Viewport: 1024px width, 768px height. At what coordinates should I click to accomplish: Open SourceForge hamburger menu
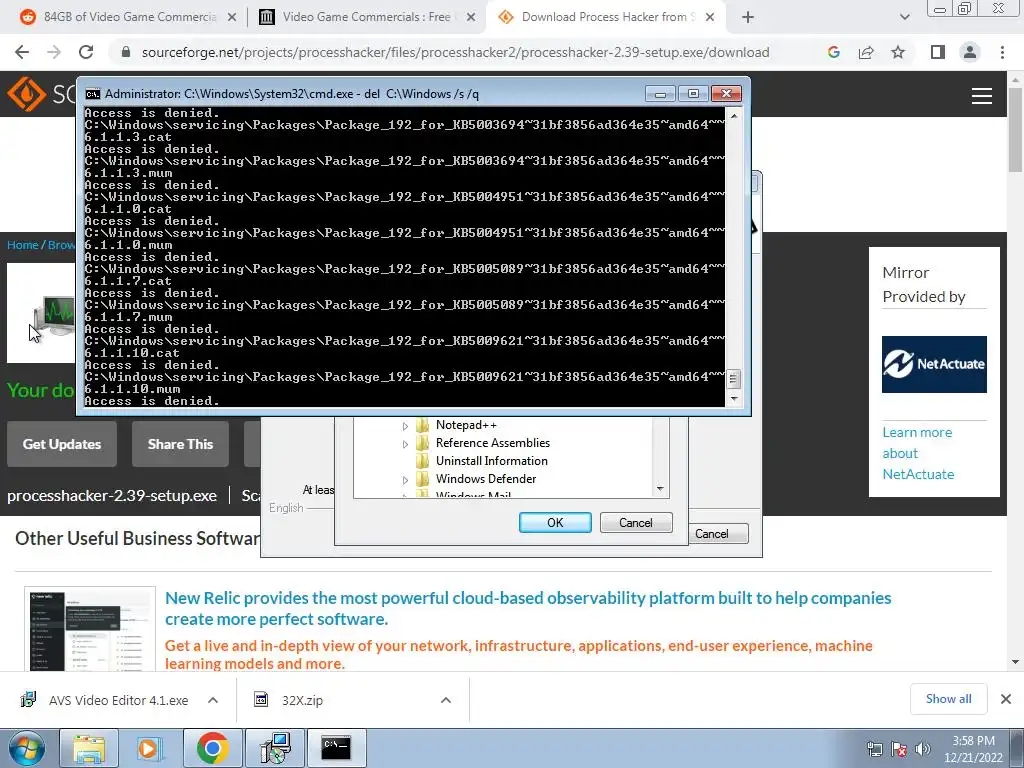[x=982, y=96]
